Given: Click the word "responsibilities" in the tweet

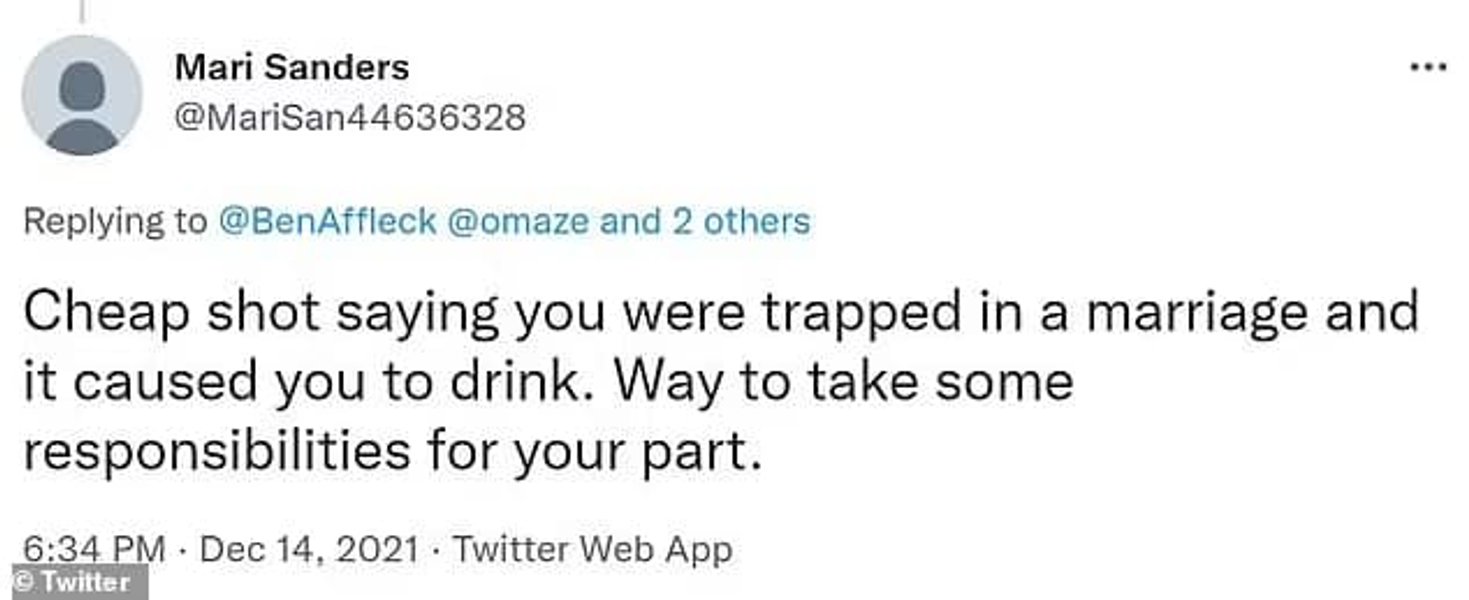Looking at the screenshot, I should click(215, 451).
